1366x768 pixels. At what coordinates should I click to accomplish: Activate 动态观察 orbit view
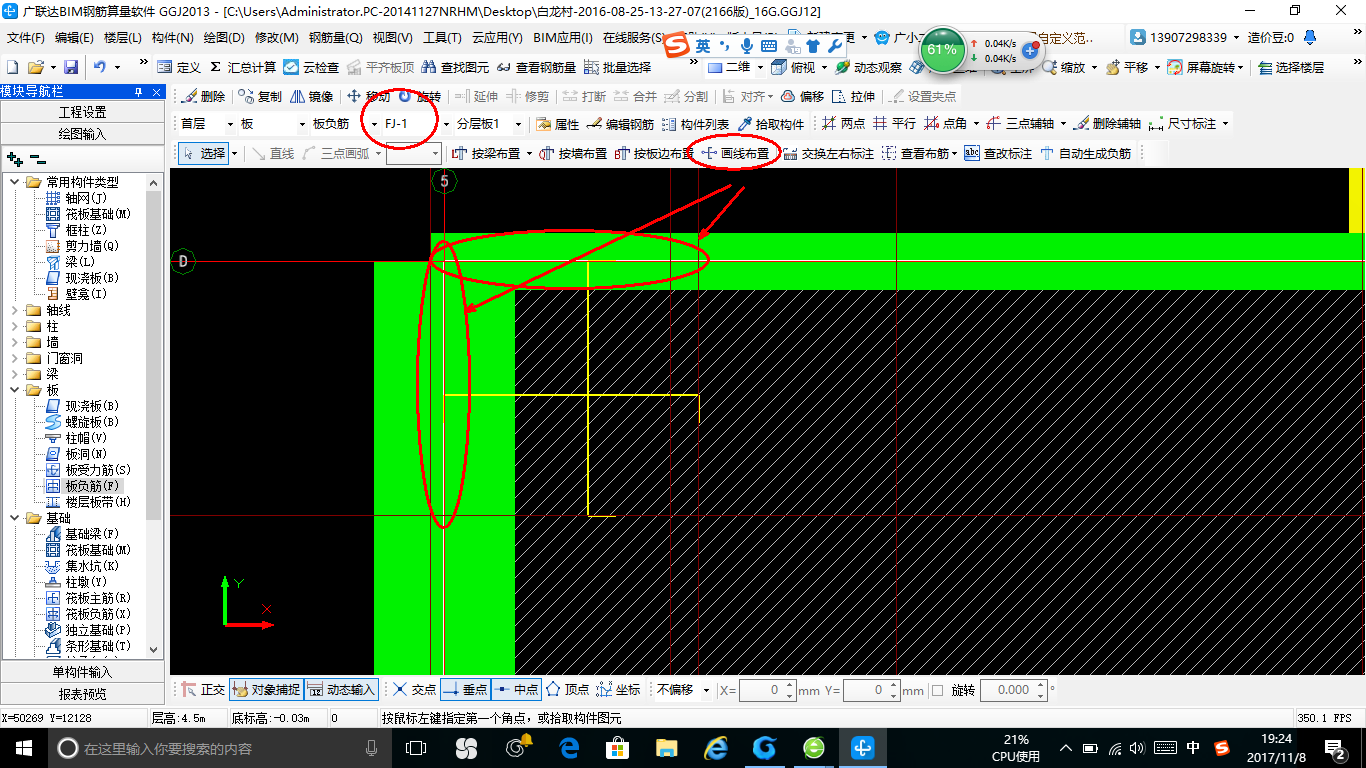pyautogui.click(x=868, y=67)
